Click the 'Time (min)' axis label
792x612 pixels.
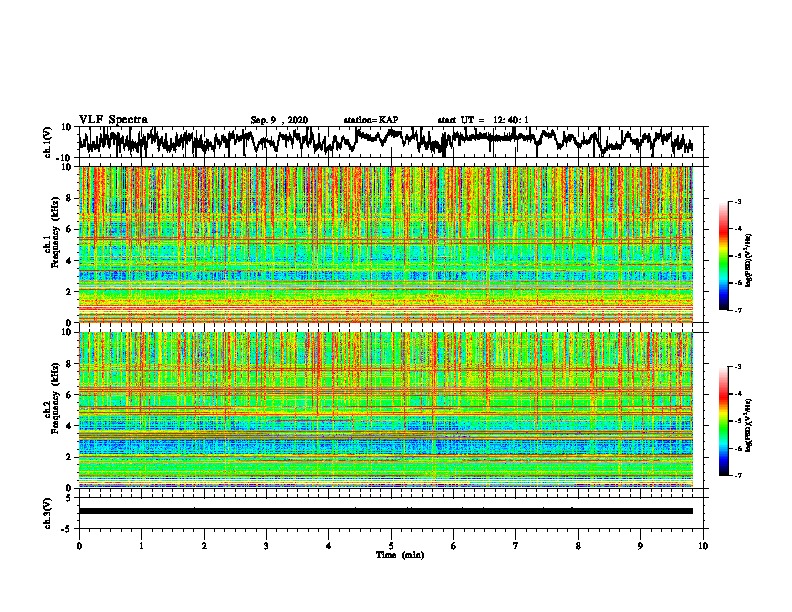(x=400, y=555)
